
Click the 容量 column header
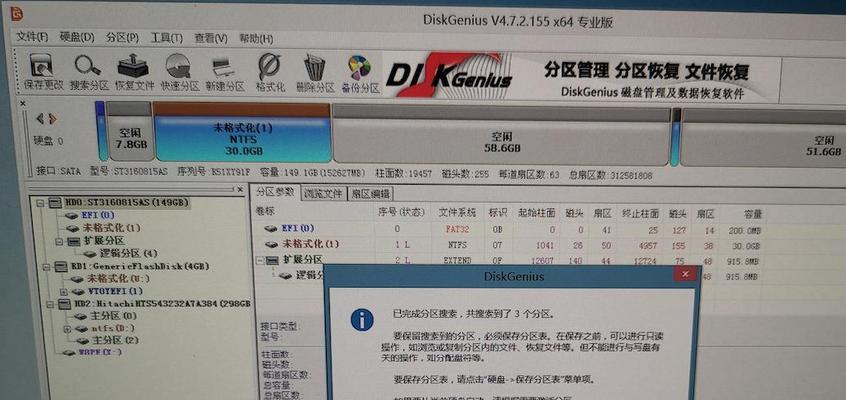752,214
